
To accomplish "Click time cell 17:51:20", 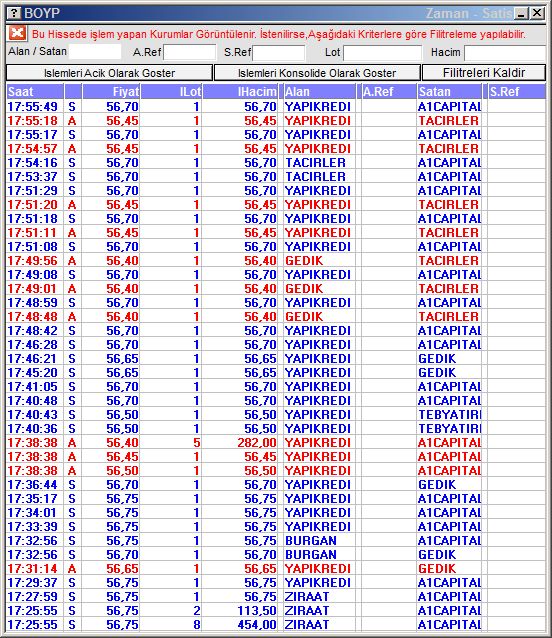I will [33, 205].
